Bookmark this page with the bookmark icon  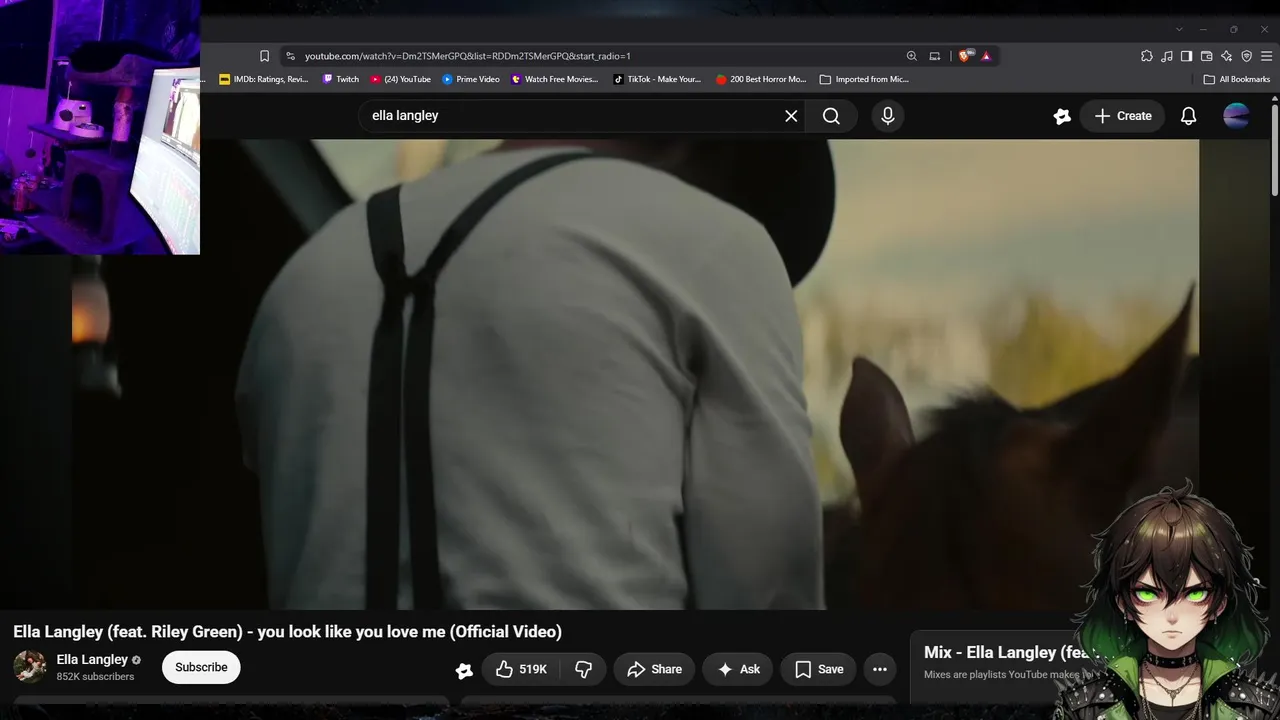[x=264, y=56]
